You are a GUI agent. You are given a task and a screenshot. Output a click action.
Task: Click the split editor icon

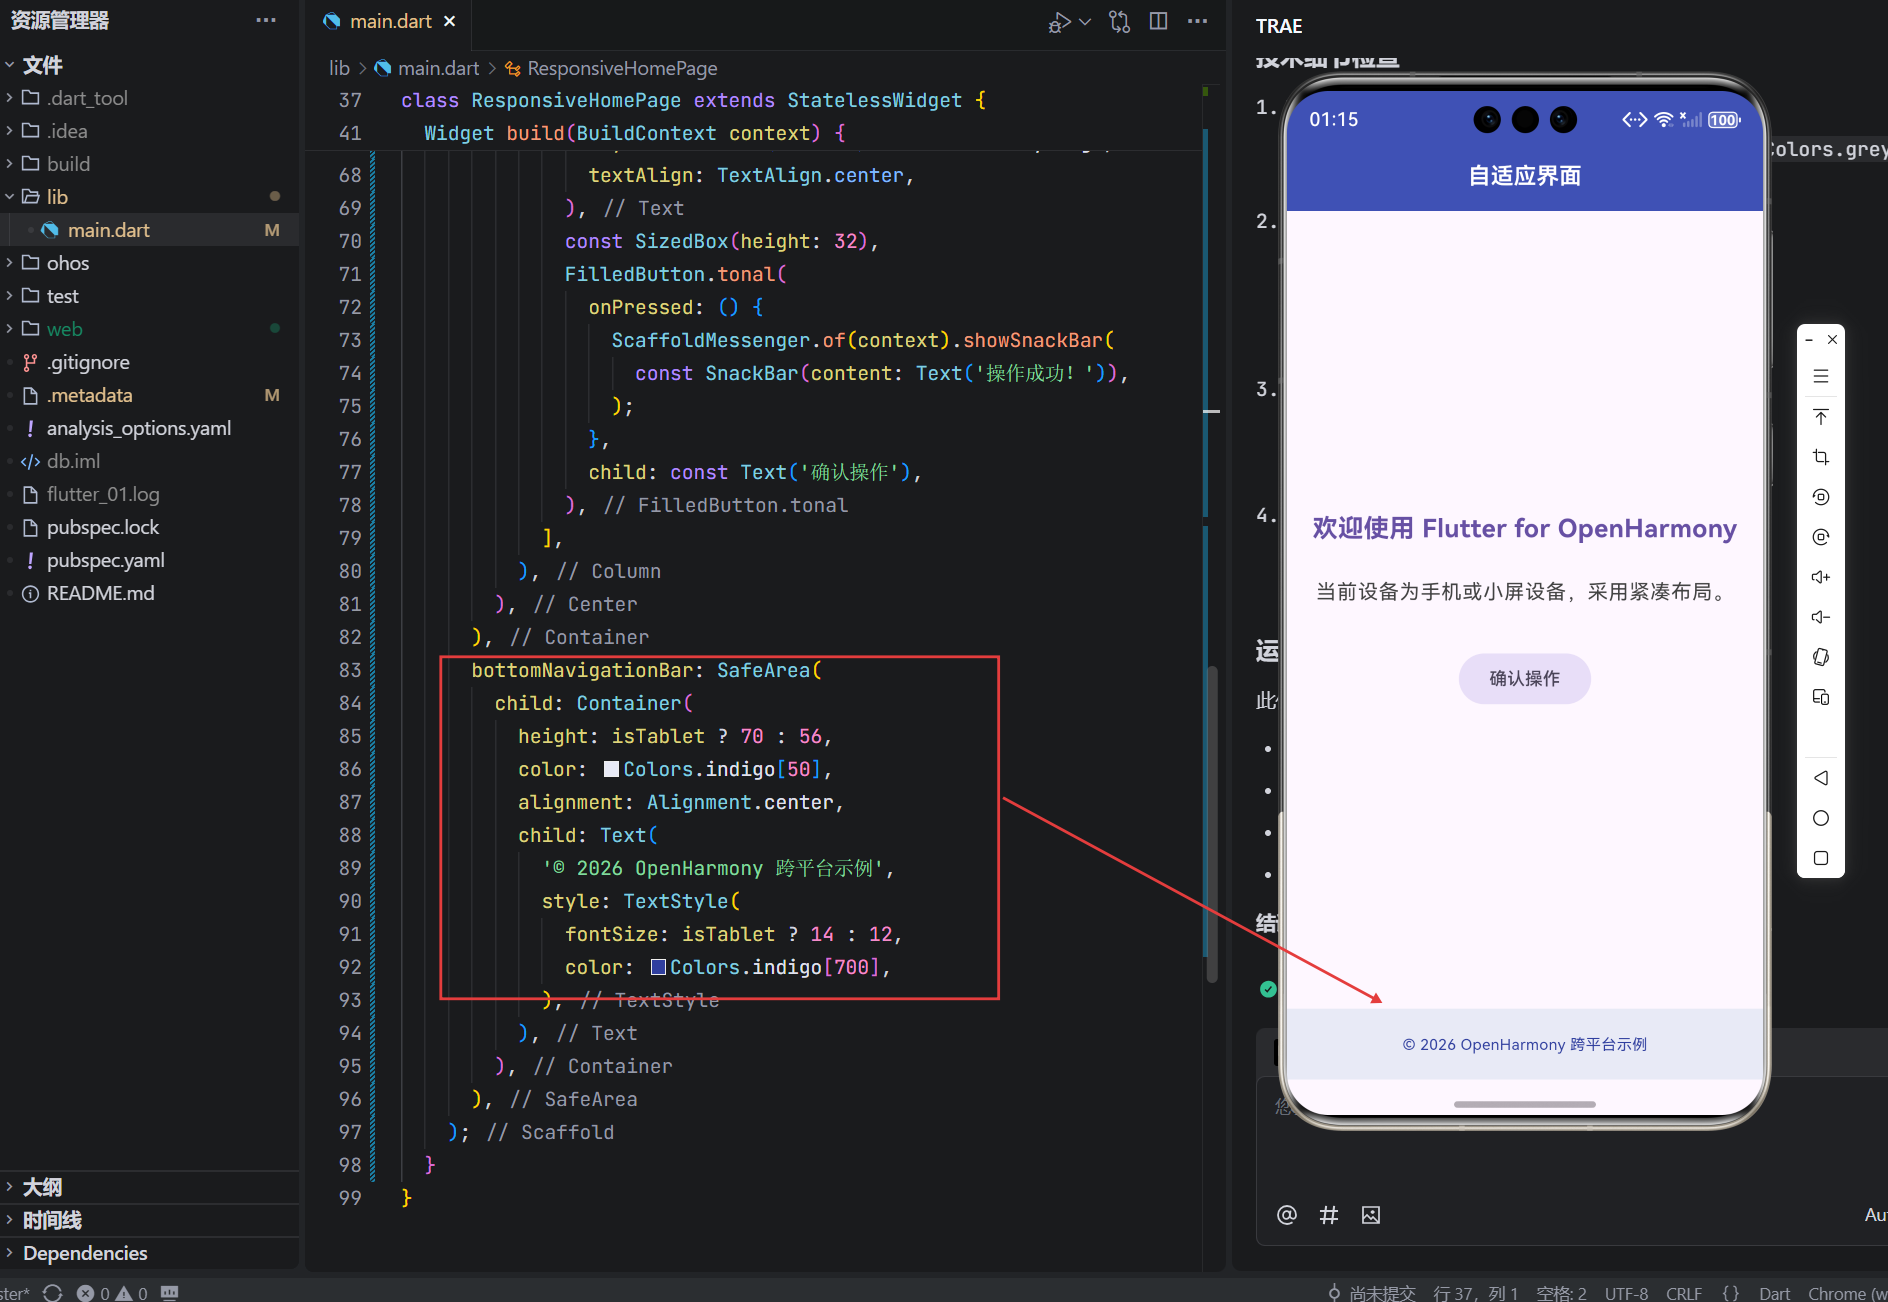click(x=1158, y=21)
